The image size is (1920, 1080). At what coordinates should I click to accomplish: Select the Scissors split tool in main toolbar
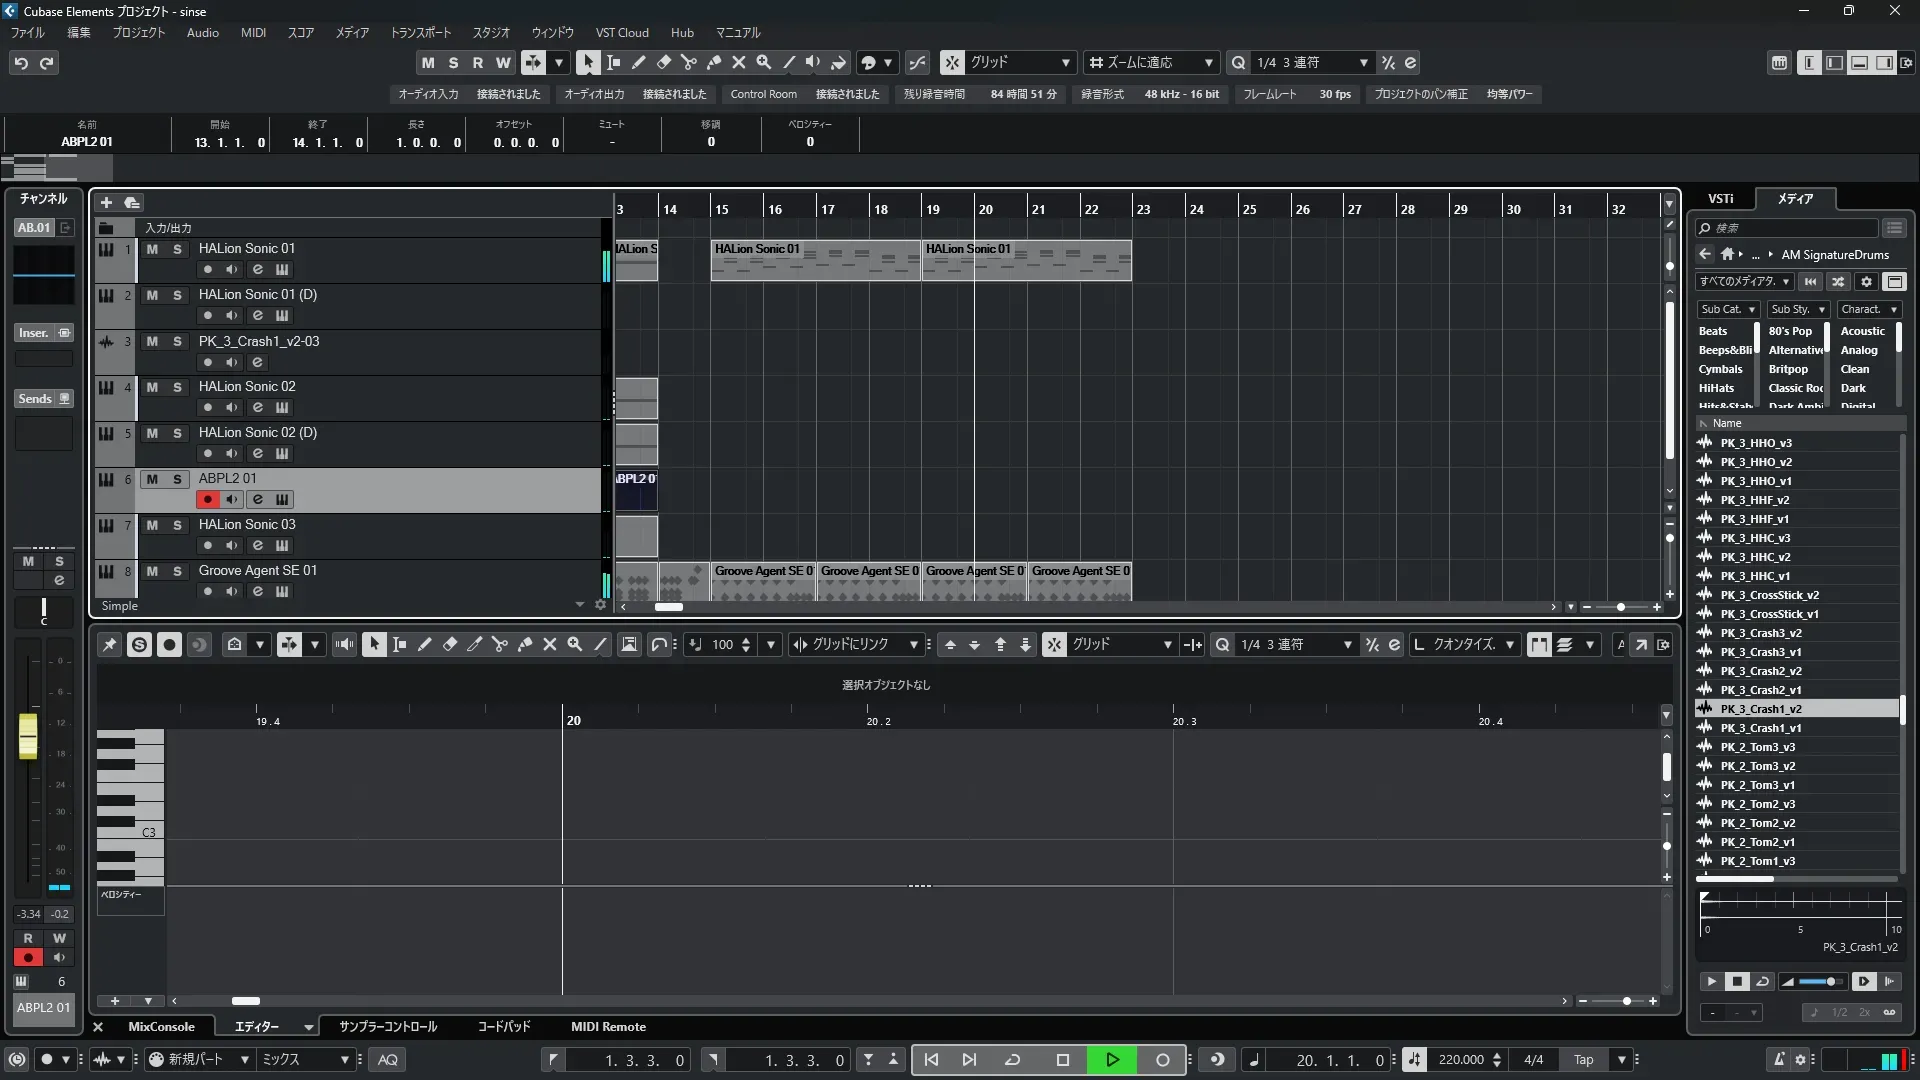689,62
